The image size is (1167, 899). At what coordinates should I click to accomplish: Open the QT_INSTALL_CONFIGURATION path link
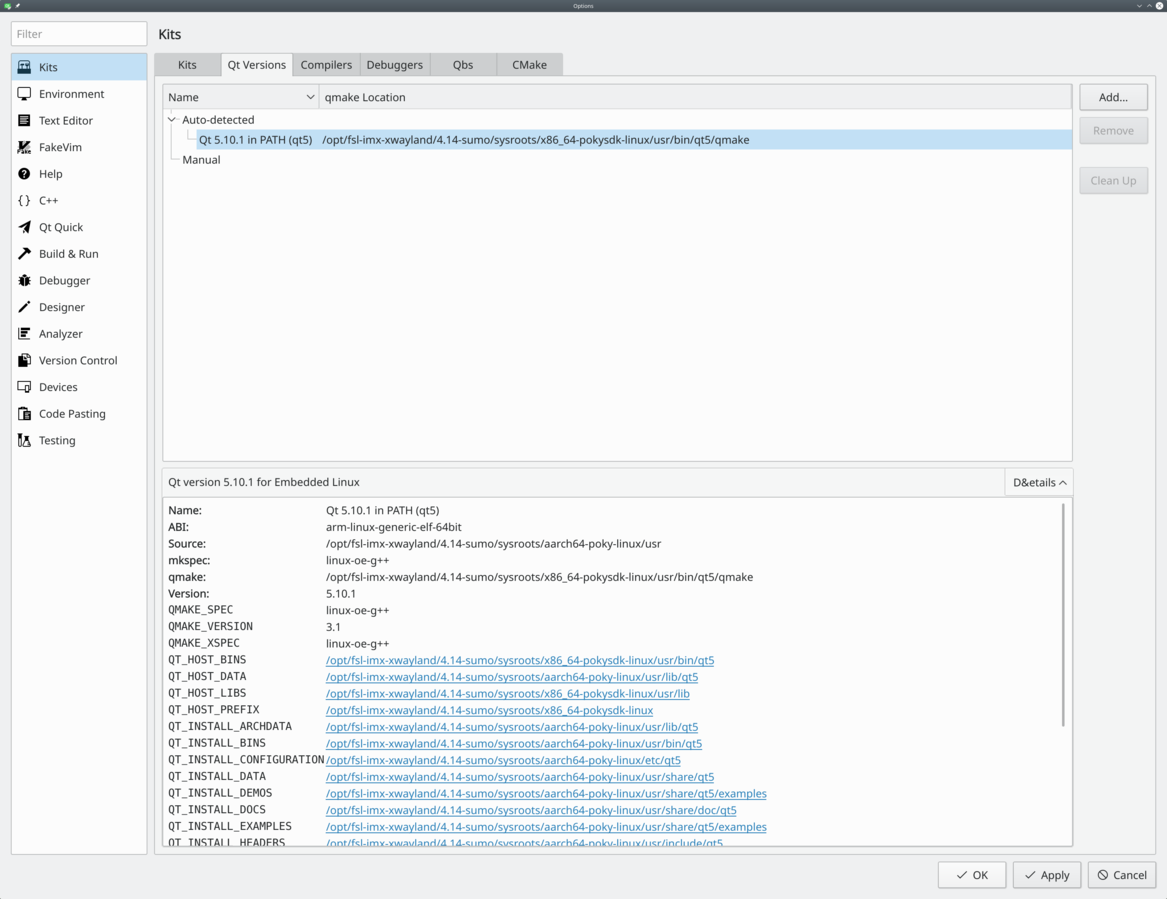(x=503, y=761)
